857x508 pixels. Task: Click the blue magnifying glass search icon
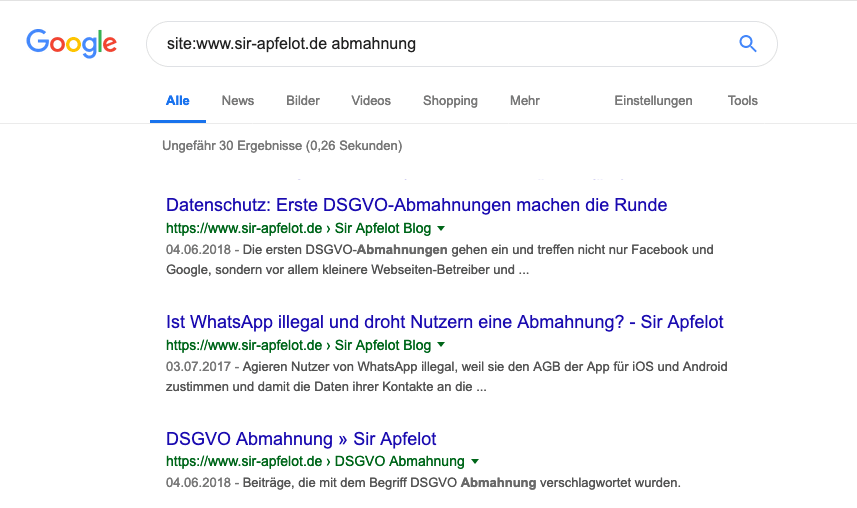747,44
